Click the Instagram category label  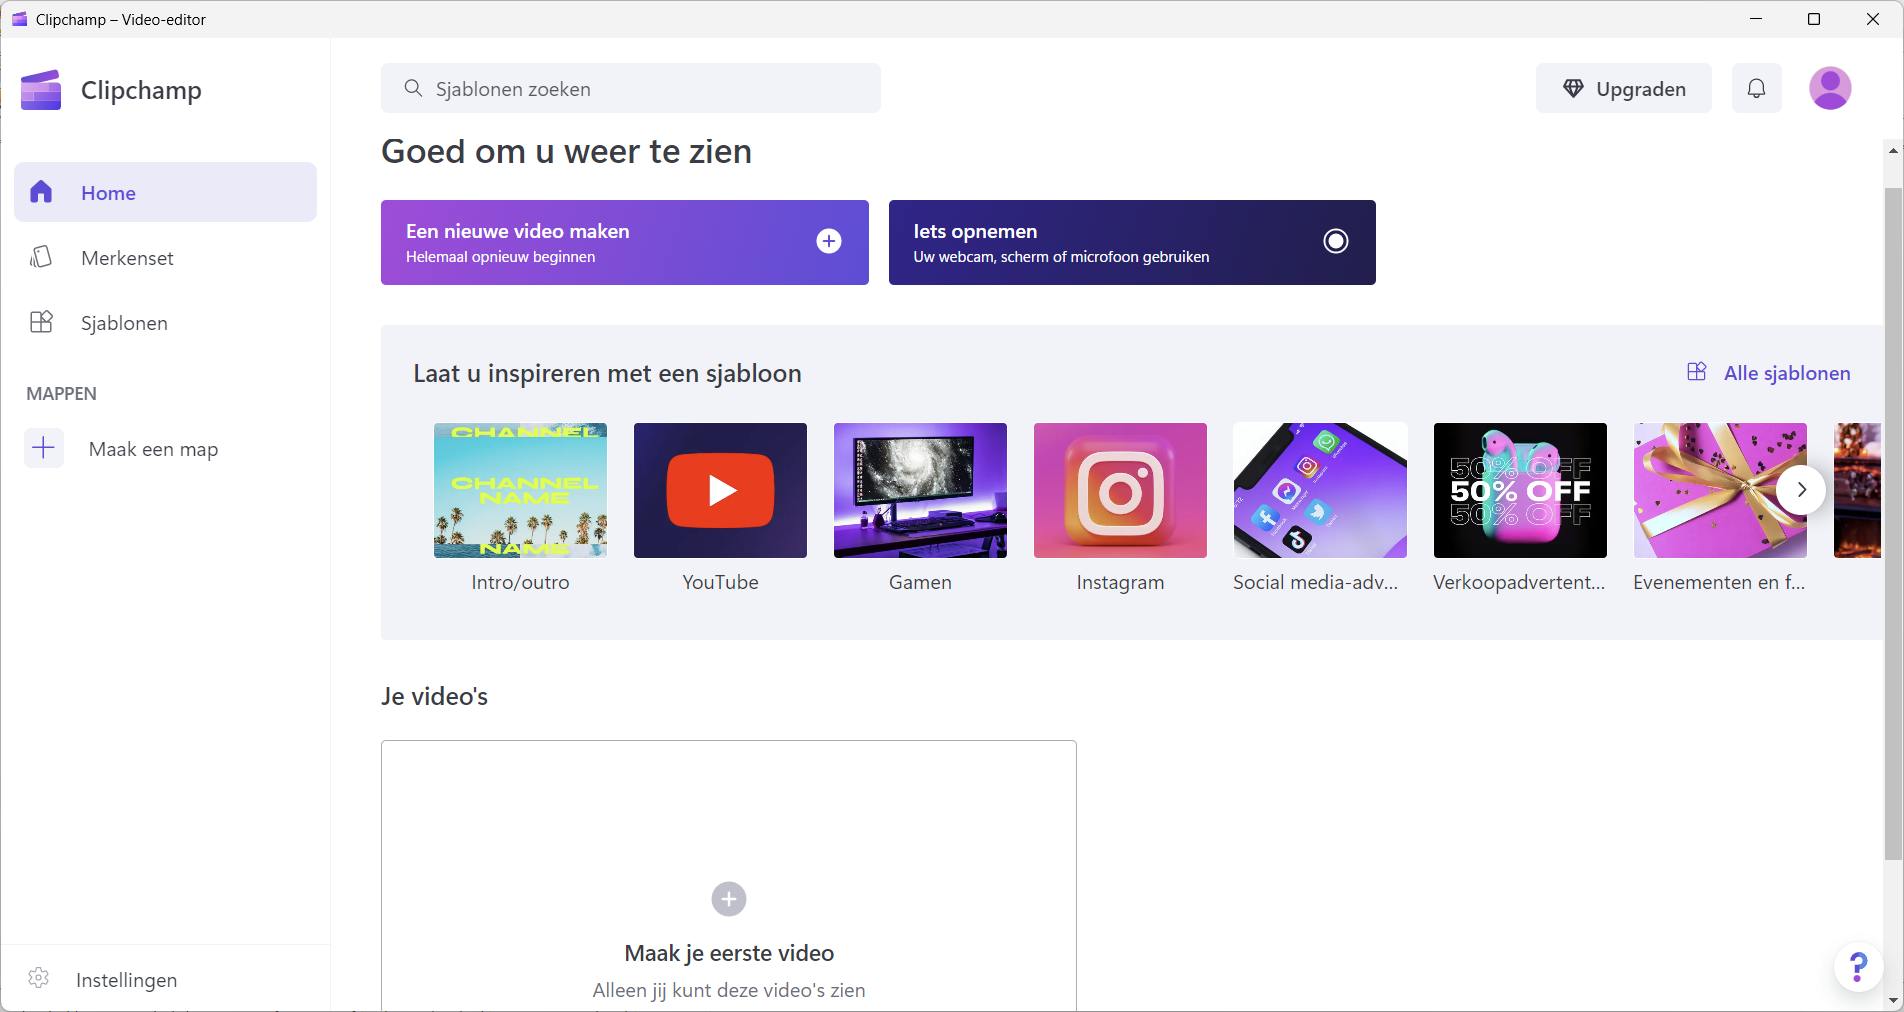click(x=1120, y=582)
